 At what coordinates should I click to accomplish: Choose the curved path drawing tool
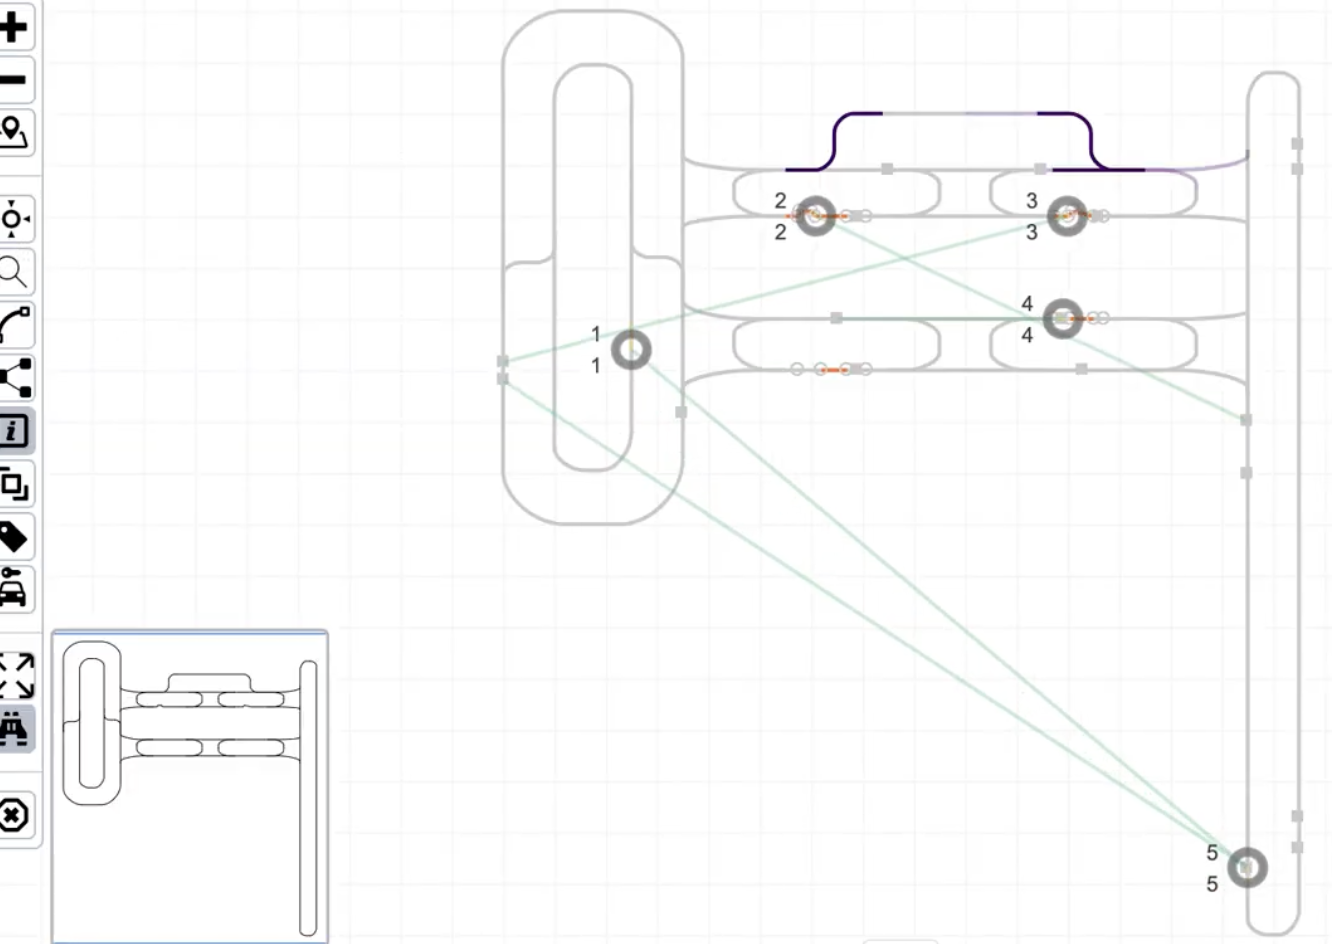[14, 325]
